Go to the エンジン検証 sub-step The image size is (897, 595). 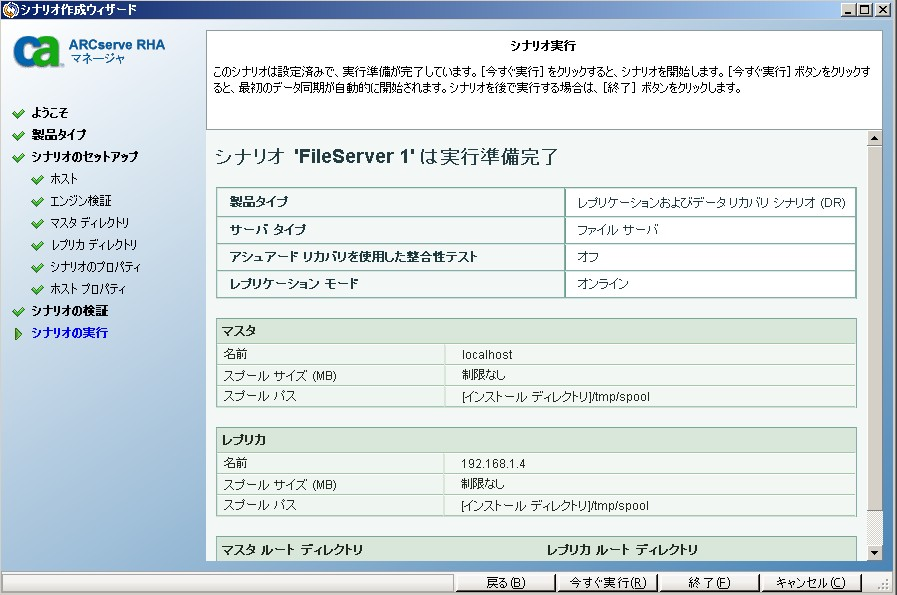(81, 201)
